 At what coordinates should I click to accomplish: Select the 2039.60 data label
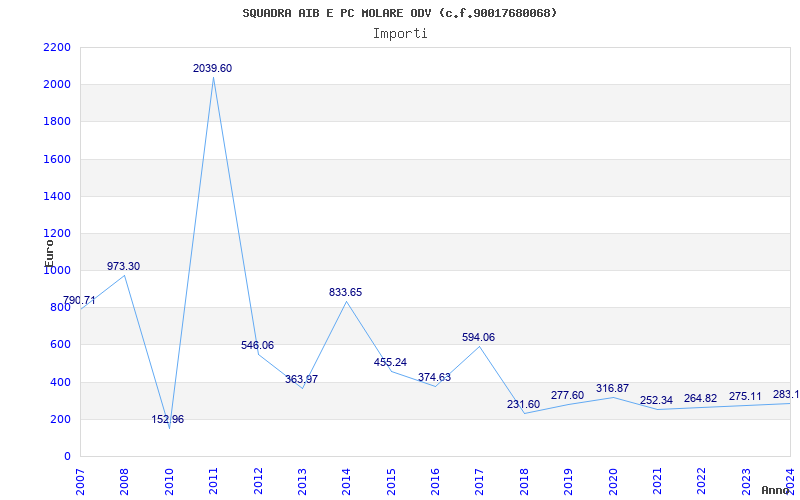212,68
